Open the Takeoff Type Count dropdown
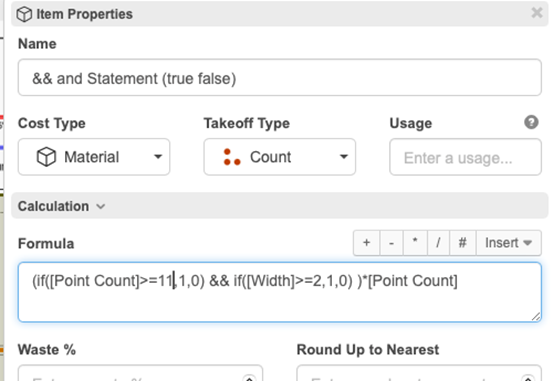Viewport: 553px width, 381px height. [279, 157]
